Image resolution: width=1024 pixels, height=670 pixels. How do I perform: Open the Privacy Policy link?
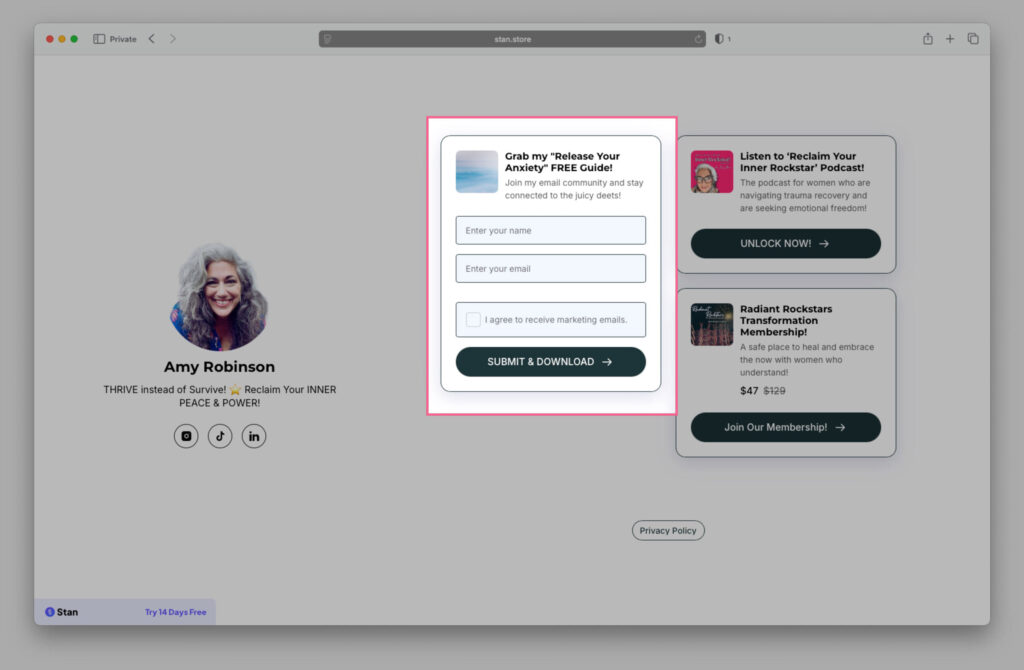(668, 531)
